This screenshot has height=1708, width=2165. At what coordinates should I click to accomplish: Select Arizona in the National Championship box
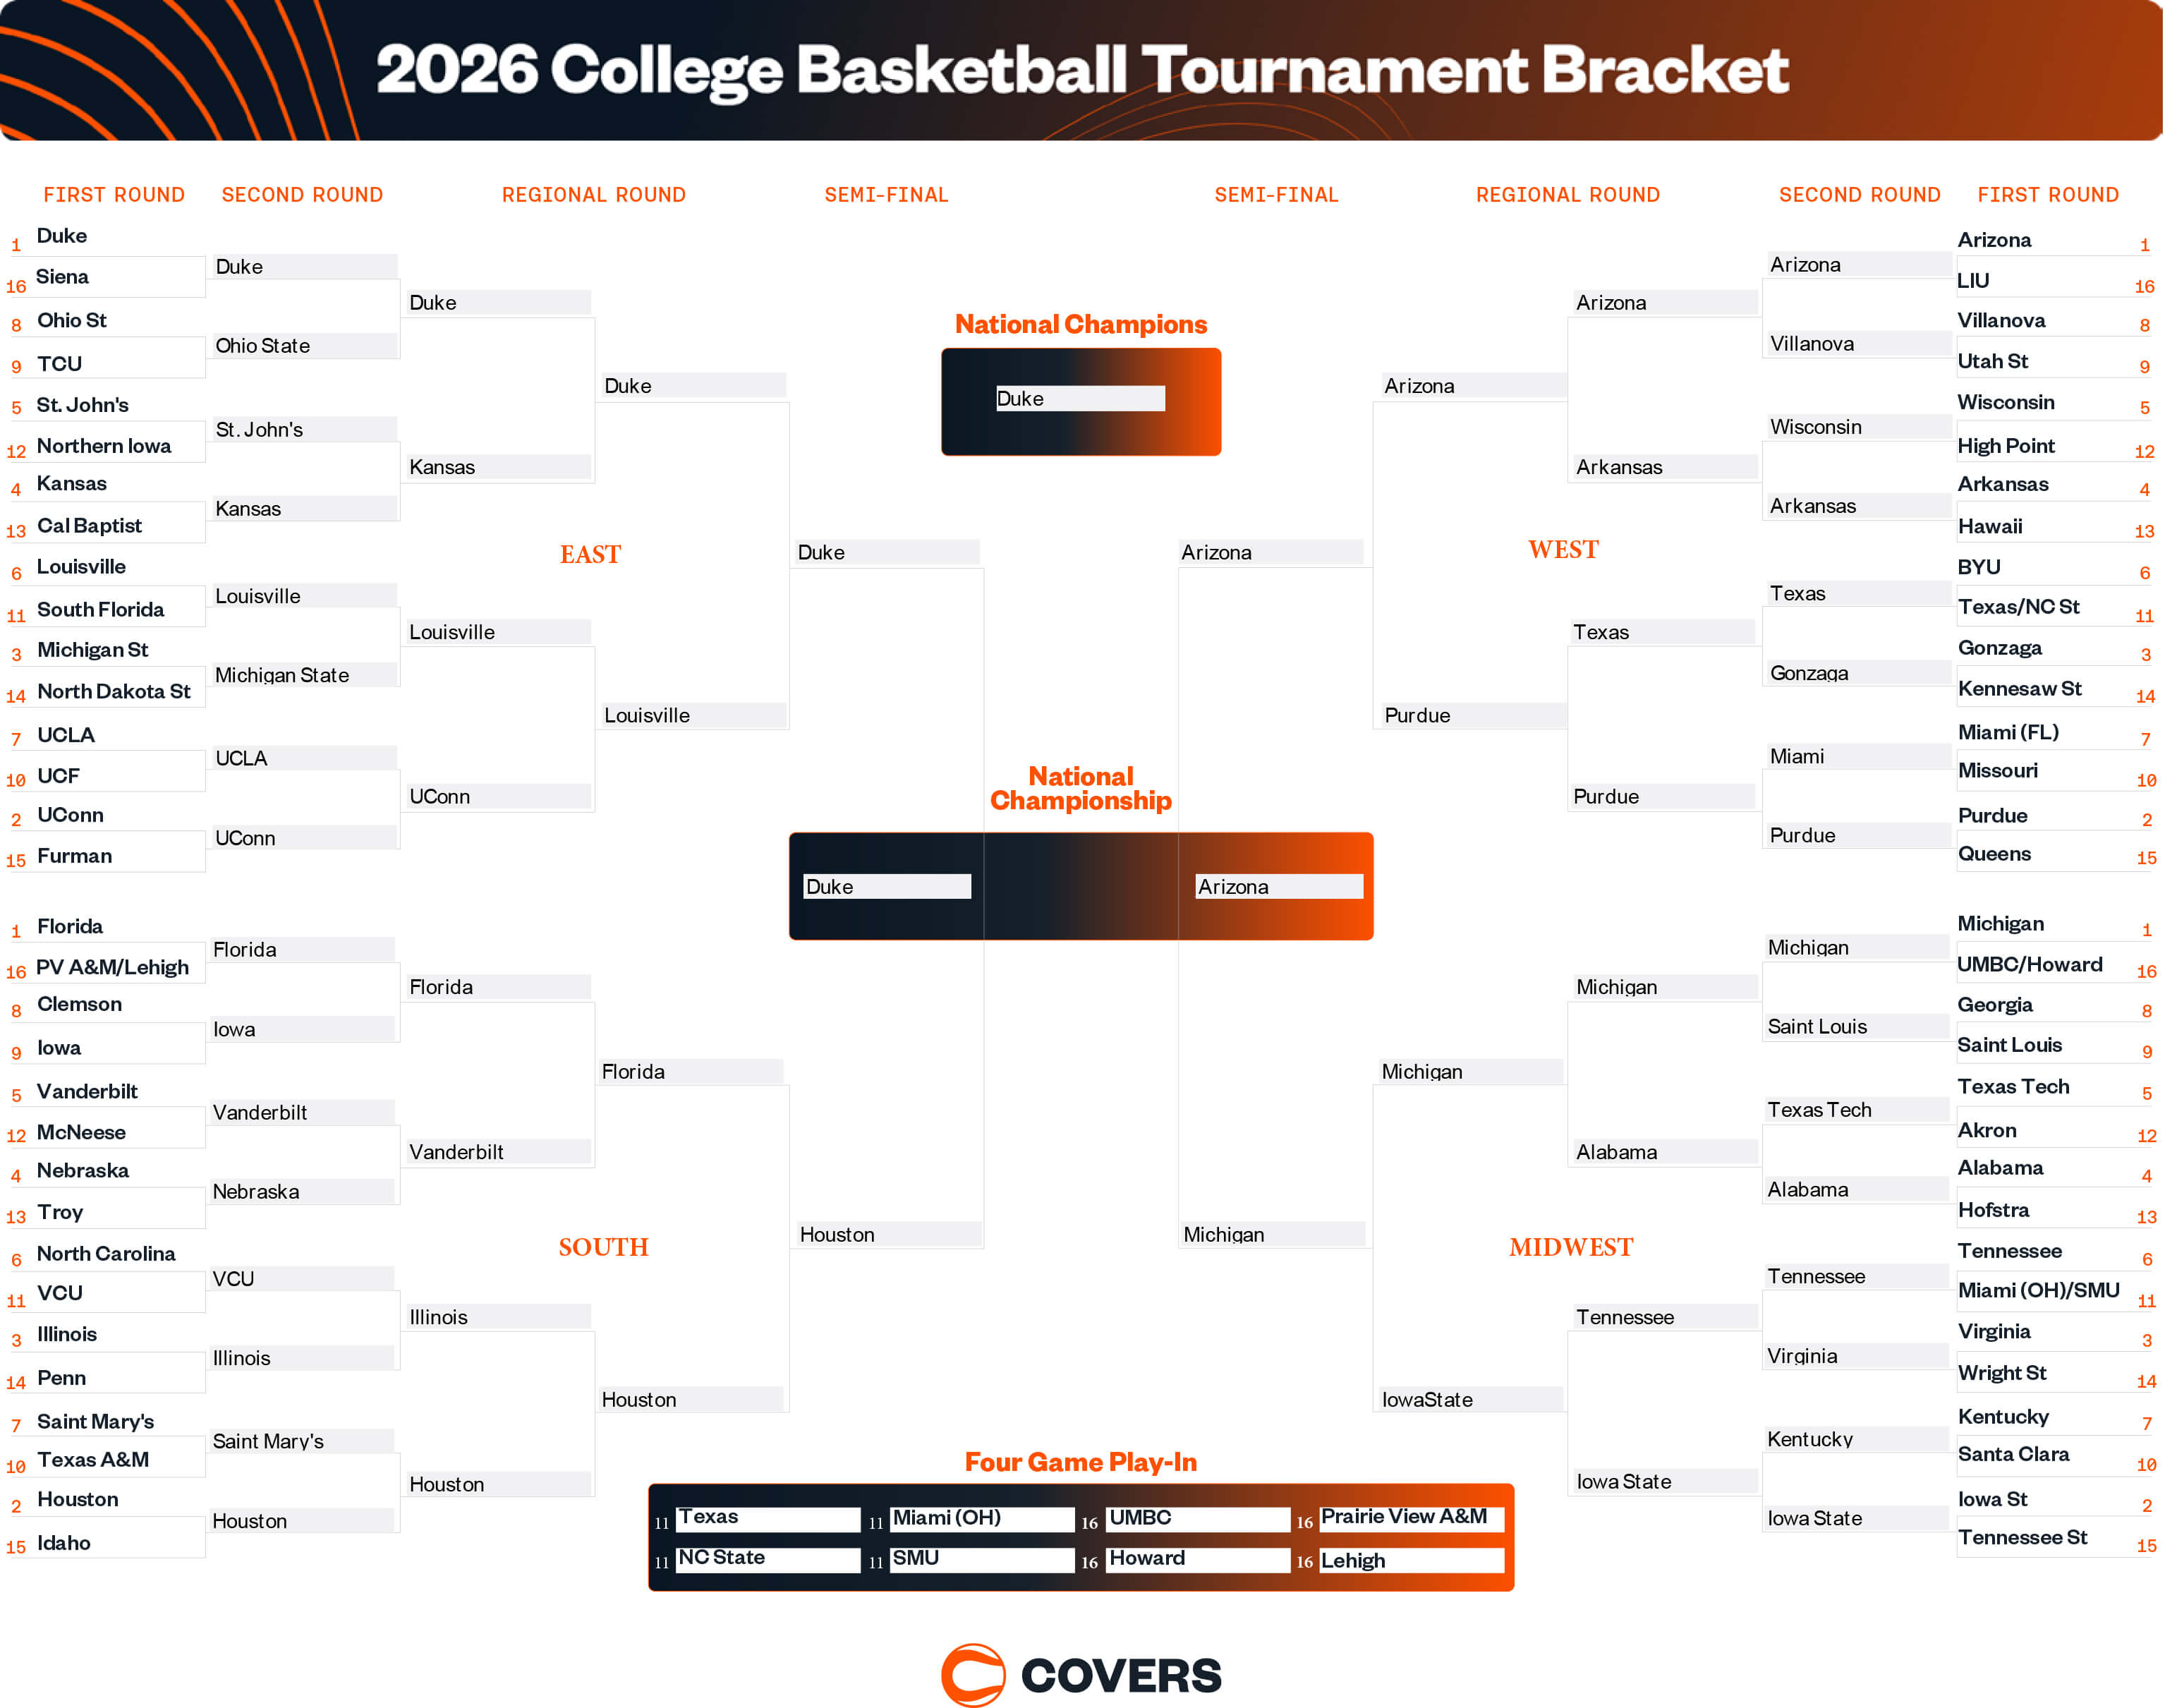pos(1278,887)
